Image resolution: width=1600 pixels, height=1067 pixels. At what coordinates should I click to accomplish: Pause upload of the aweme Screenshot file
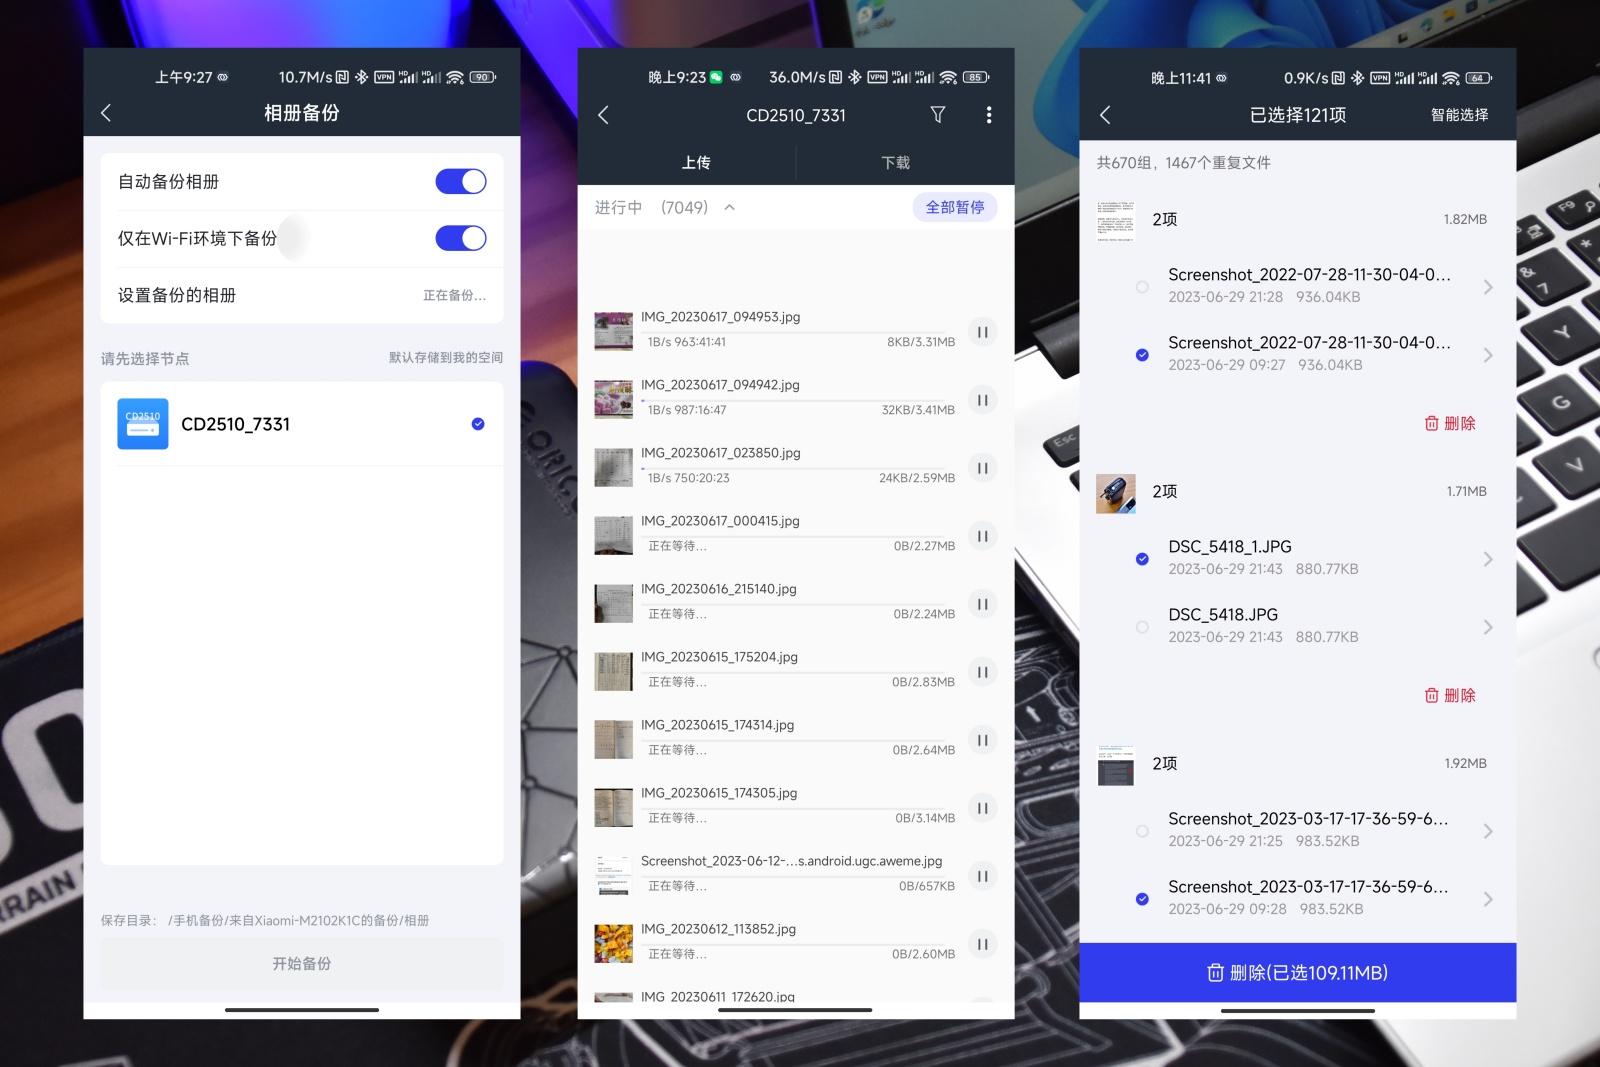coord(983,876)
